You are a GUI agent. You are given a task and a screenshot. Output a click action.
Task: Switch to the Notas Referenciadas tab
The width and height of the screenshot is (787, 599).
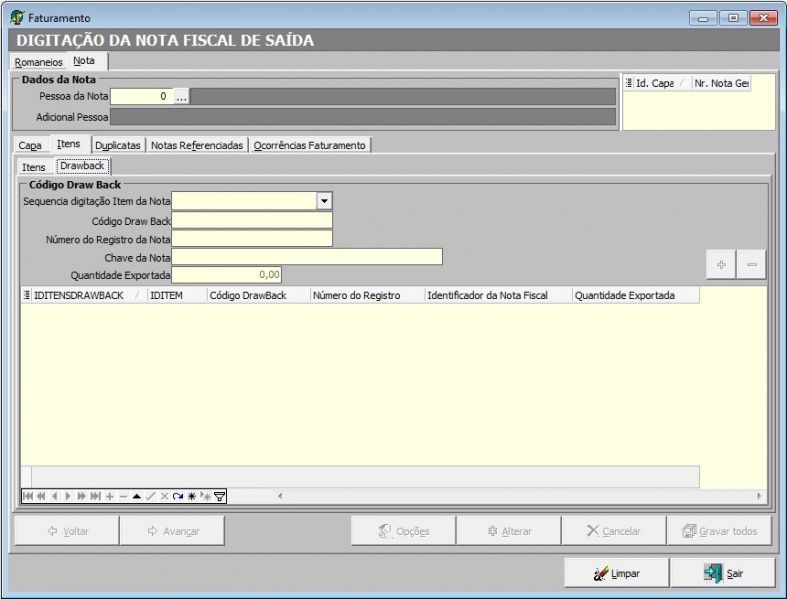(x=197, y=145)
